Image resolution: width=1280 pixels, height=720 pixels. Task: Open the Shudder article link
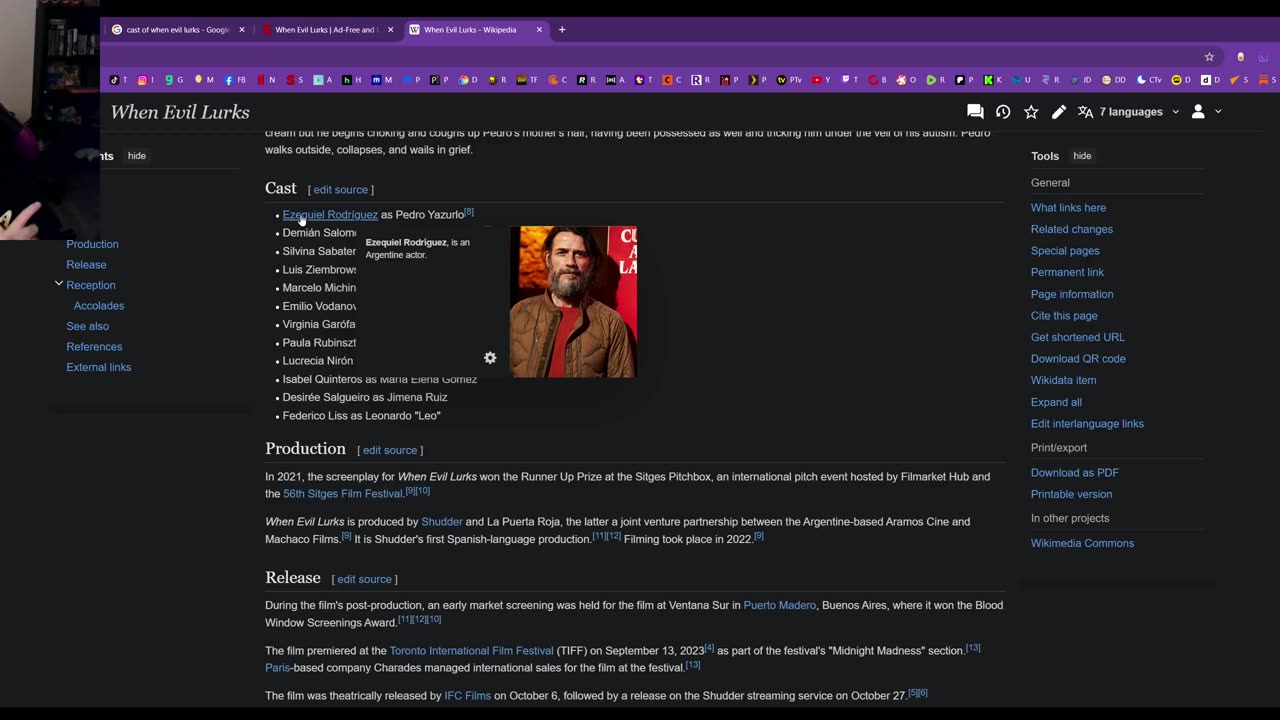click(442, 522)
